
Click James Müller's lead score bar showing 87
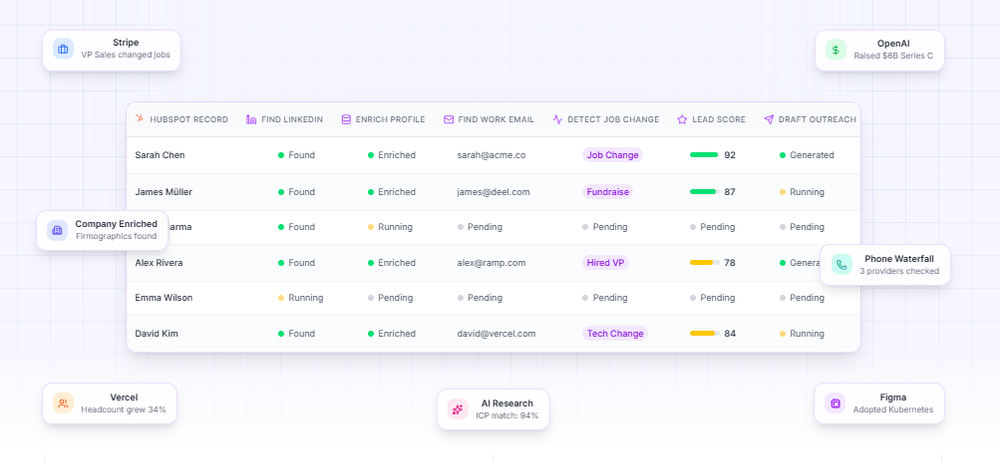[705, 192]
